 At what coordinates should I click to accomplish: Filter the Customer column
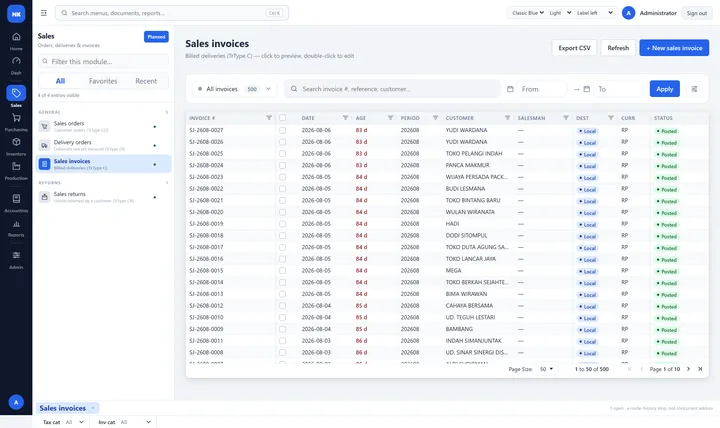pos(507,118)
